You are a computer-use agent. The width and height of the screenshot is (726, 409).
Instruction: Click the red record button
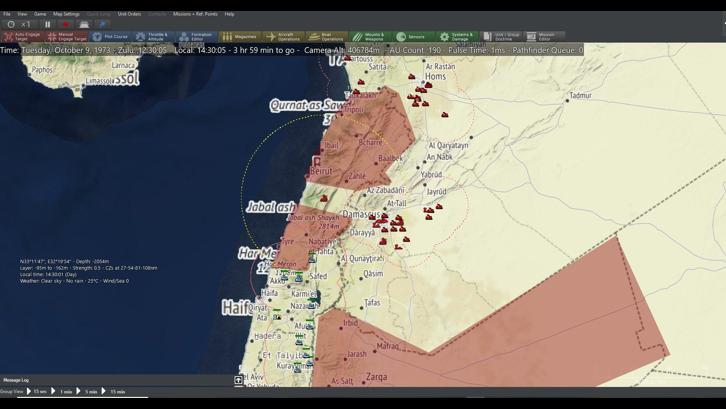[x=66, y=24]
